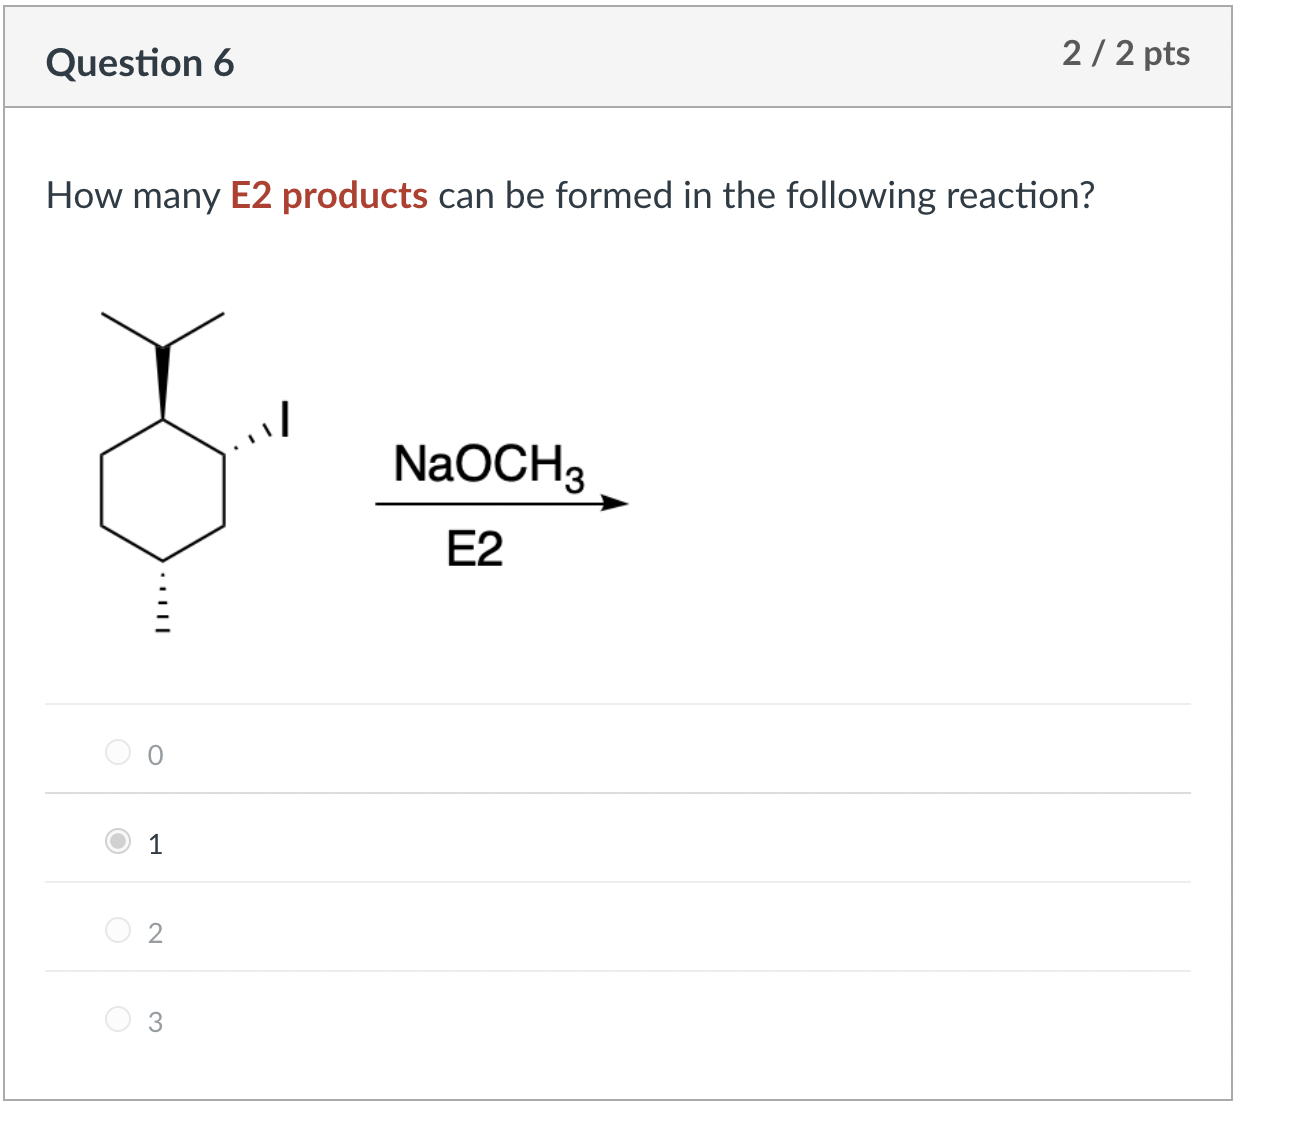This screenshot has height=1132, width=1292.
Task: Click the red E2 products text
Action: (328, 195)
